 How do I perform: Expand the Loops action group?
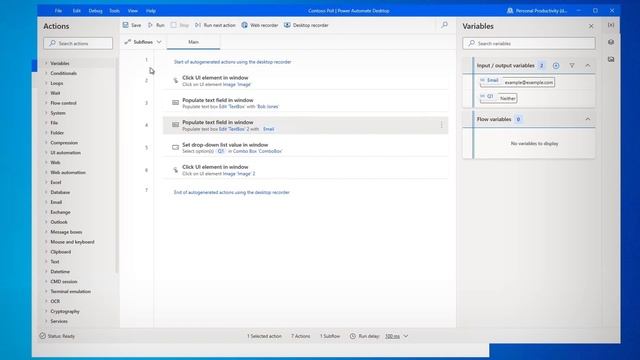(x=46, y=83)
